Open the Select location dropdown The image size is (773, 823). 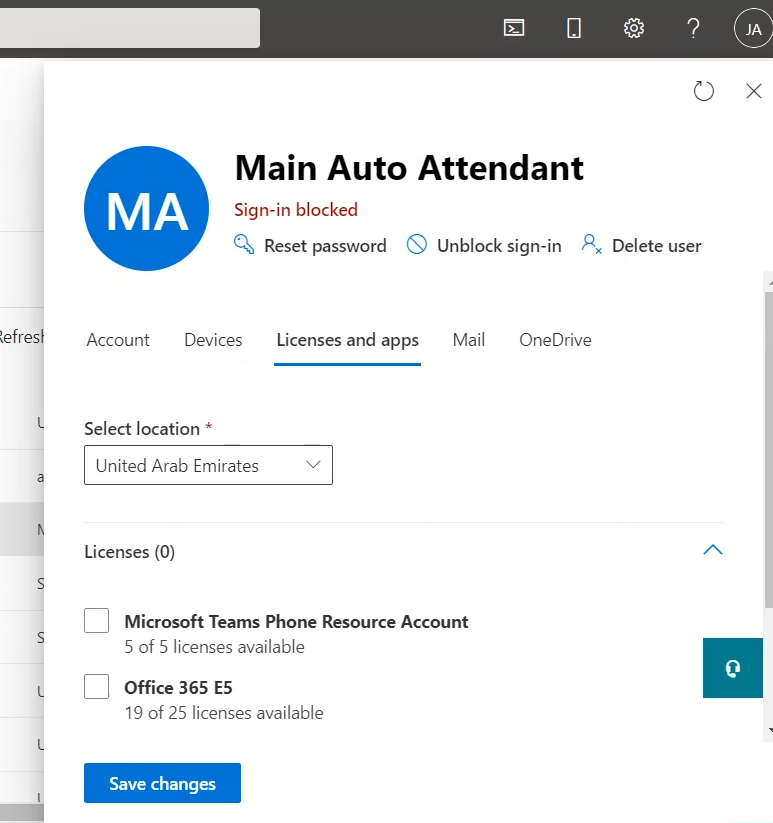pos(208,466)
